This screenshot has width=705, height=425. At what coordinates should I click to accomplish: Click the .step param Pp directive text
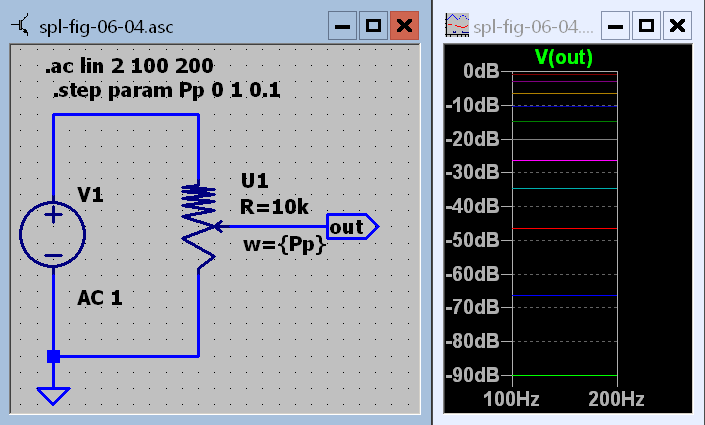coord(167,92)
